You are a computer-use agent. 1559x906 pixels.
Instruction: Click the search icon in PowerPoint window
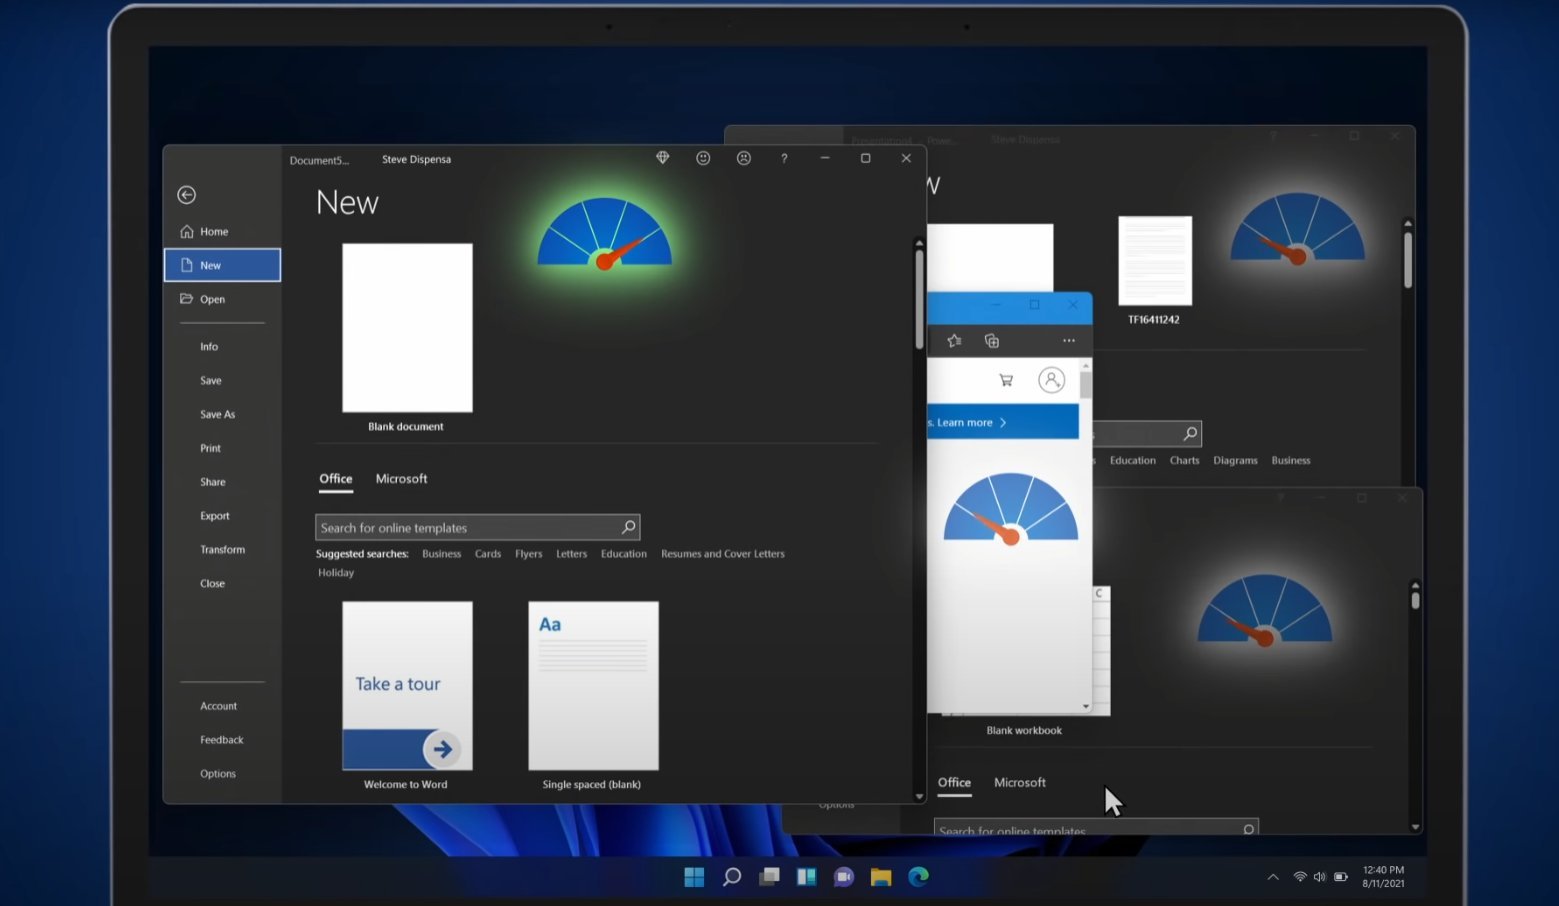click(x=1189, y=434)
